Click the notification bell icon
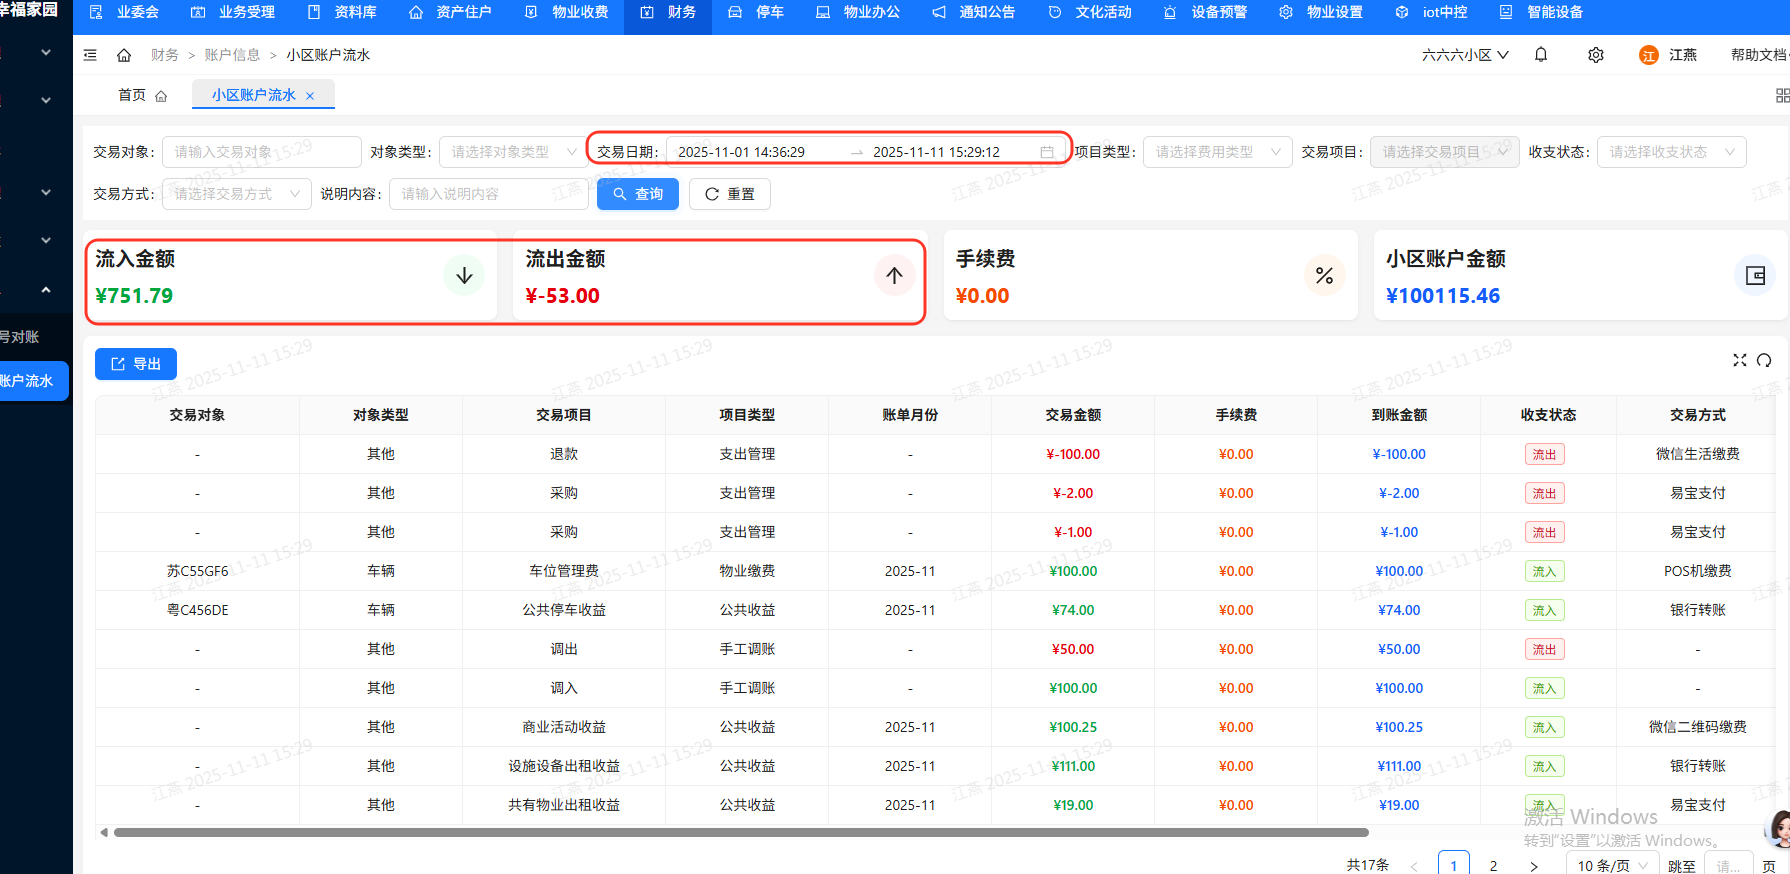 point(1541,55)
